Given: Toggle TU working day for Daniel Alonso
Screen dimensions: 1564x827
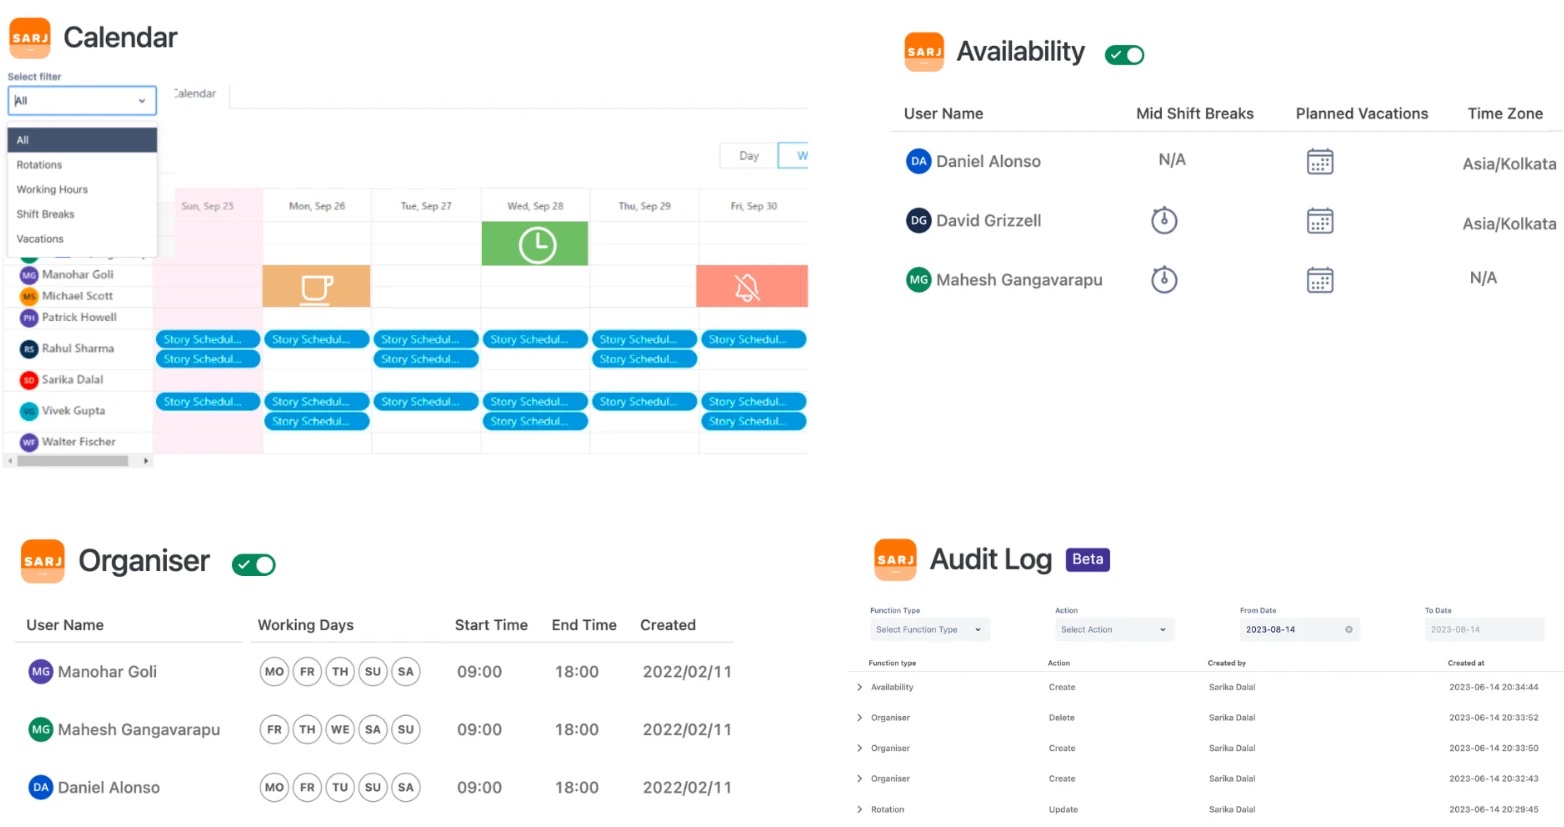Looking at the screenshot, I should click(x=340, y=788).
